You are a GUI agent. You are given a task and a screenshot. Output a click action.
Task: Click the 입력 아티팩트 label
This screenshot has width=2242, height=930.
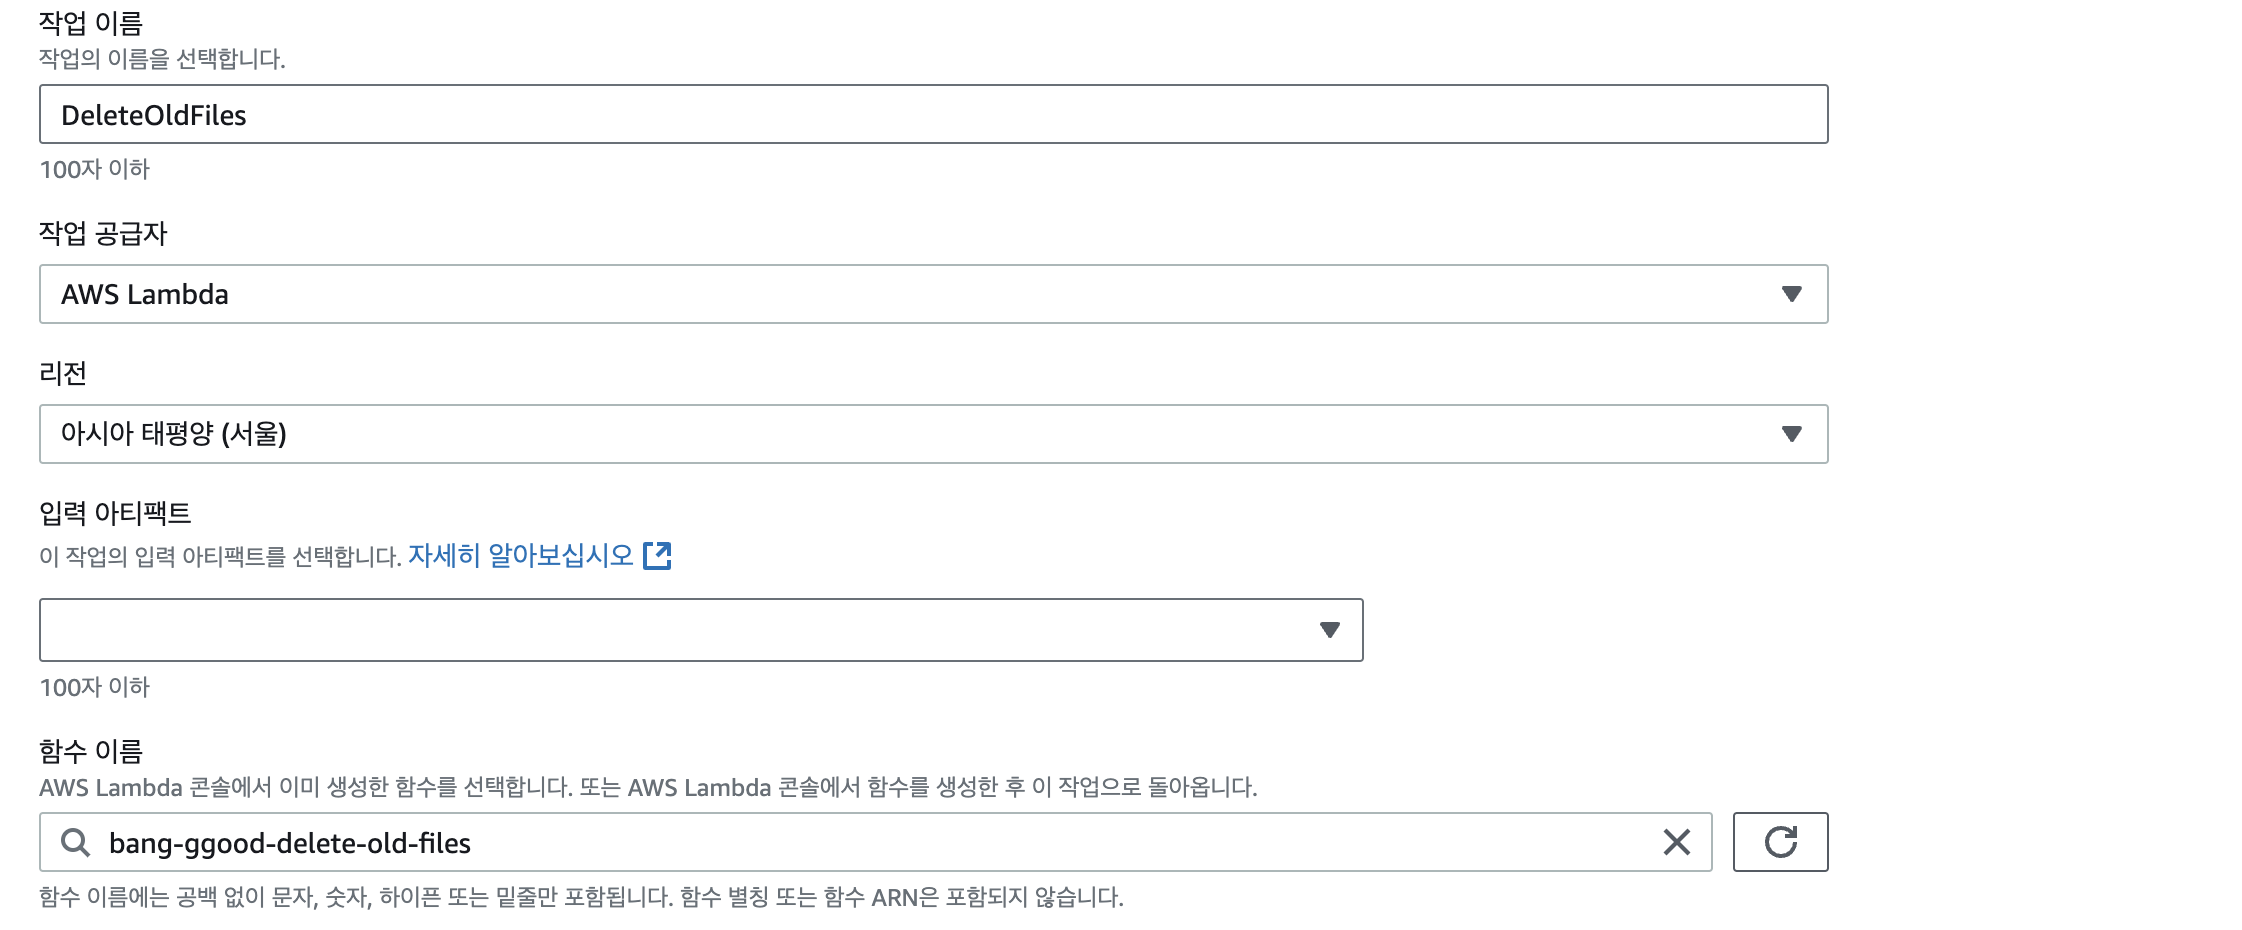point(115,513)
